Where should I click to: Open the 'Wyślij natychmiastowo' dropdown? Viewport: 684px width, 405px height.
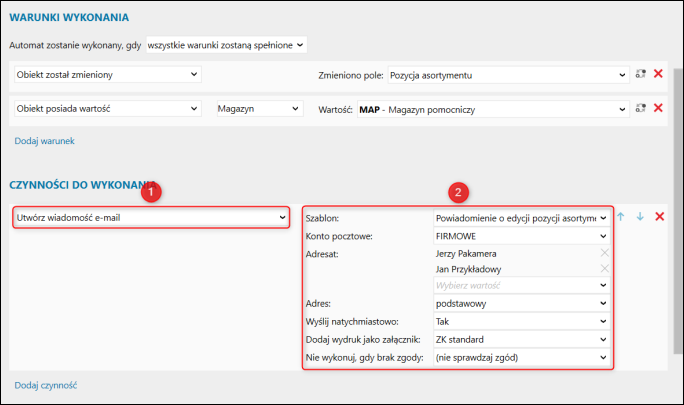tap(520, 321)
